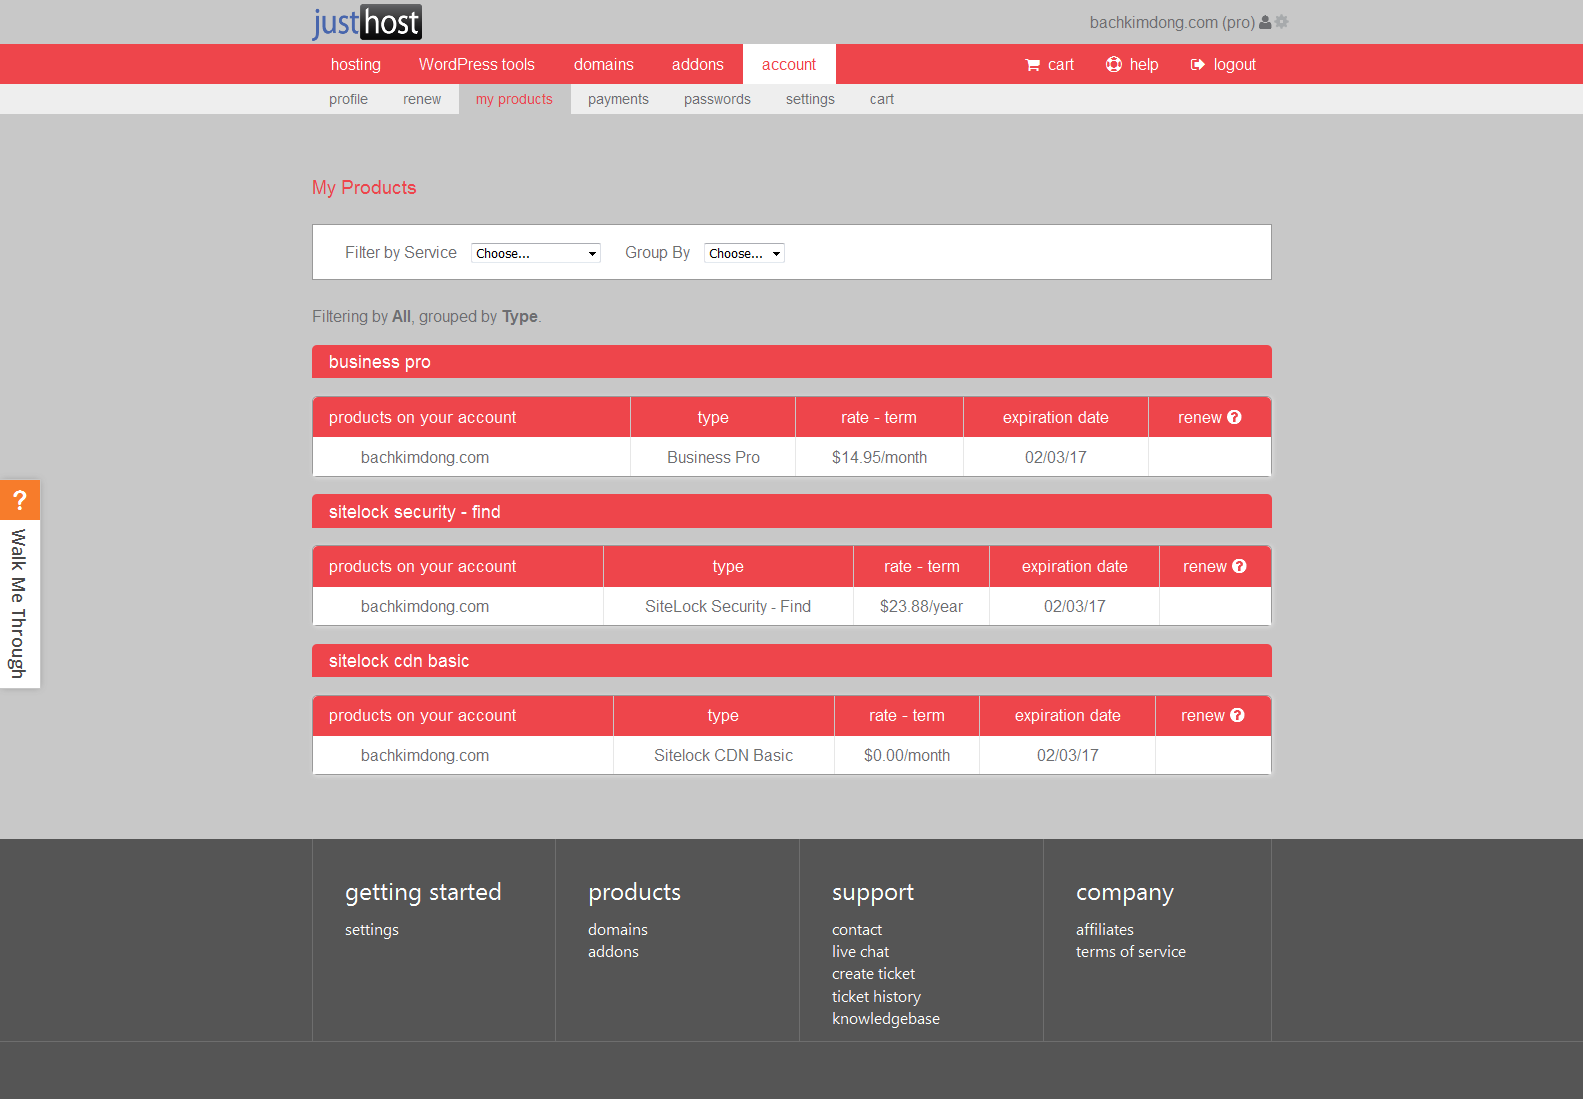1583x1099 pixels.
Task: Click footer ticket history link
Action: (876, 996)
